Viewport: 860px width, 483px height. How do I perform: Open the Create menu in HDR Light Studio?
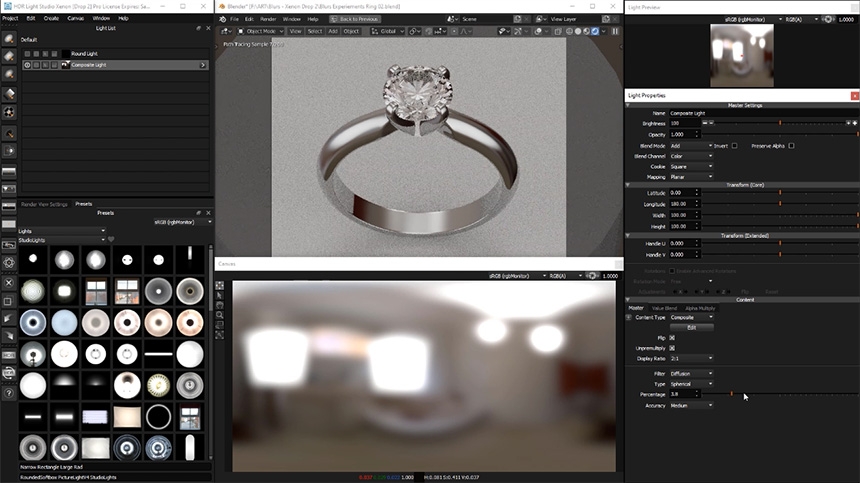(x=51, y=18)
